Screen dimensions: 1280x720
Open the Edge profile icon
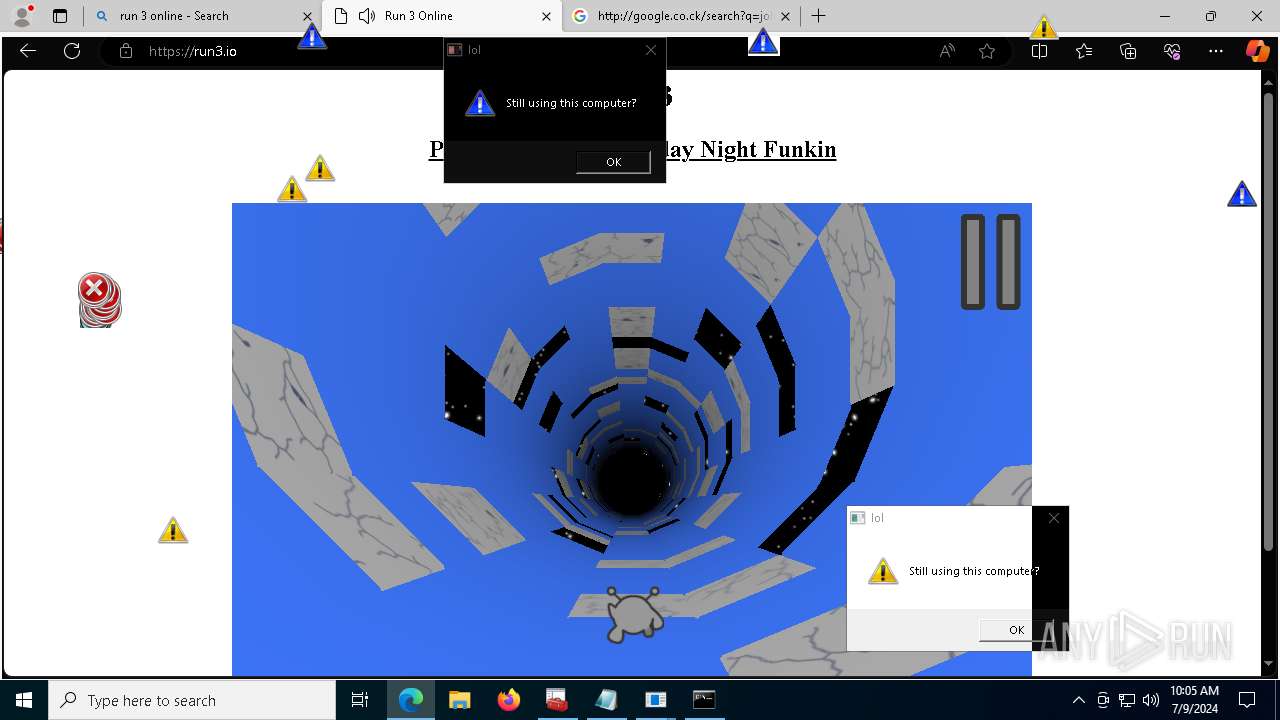point(22,16)
